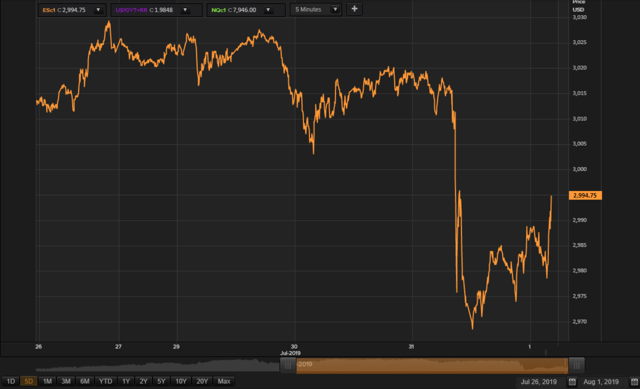Expand the NQc1 instrument dropdown

(x=268, y=10)
